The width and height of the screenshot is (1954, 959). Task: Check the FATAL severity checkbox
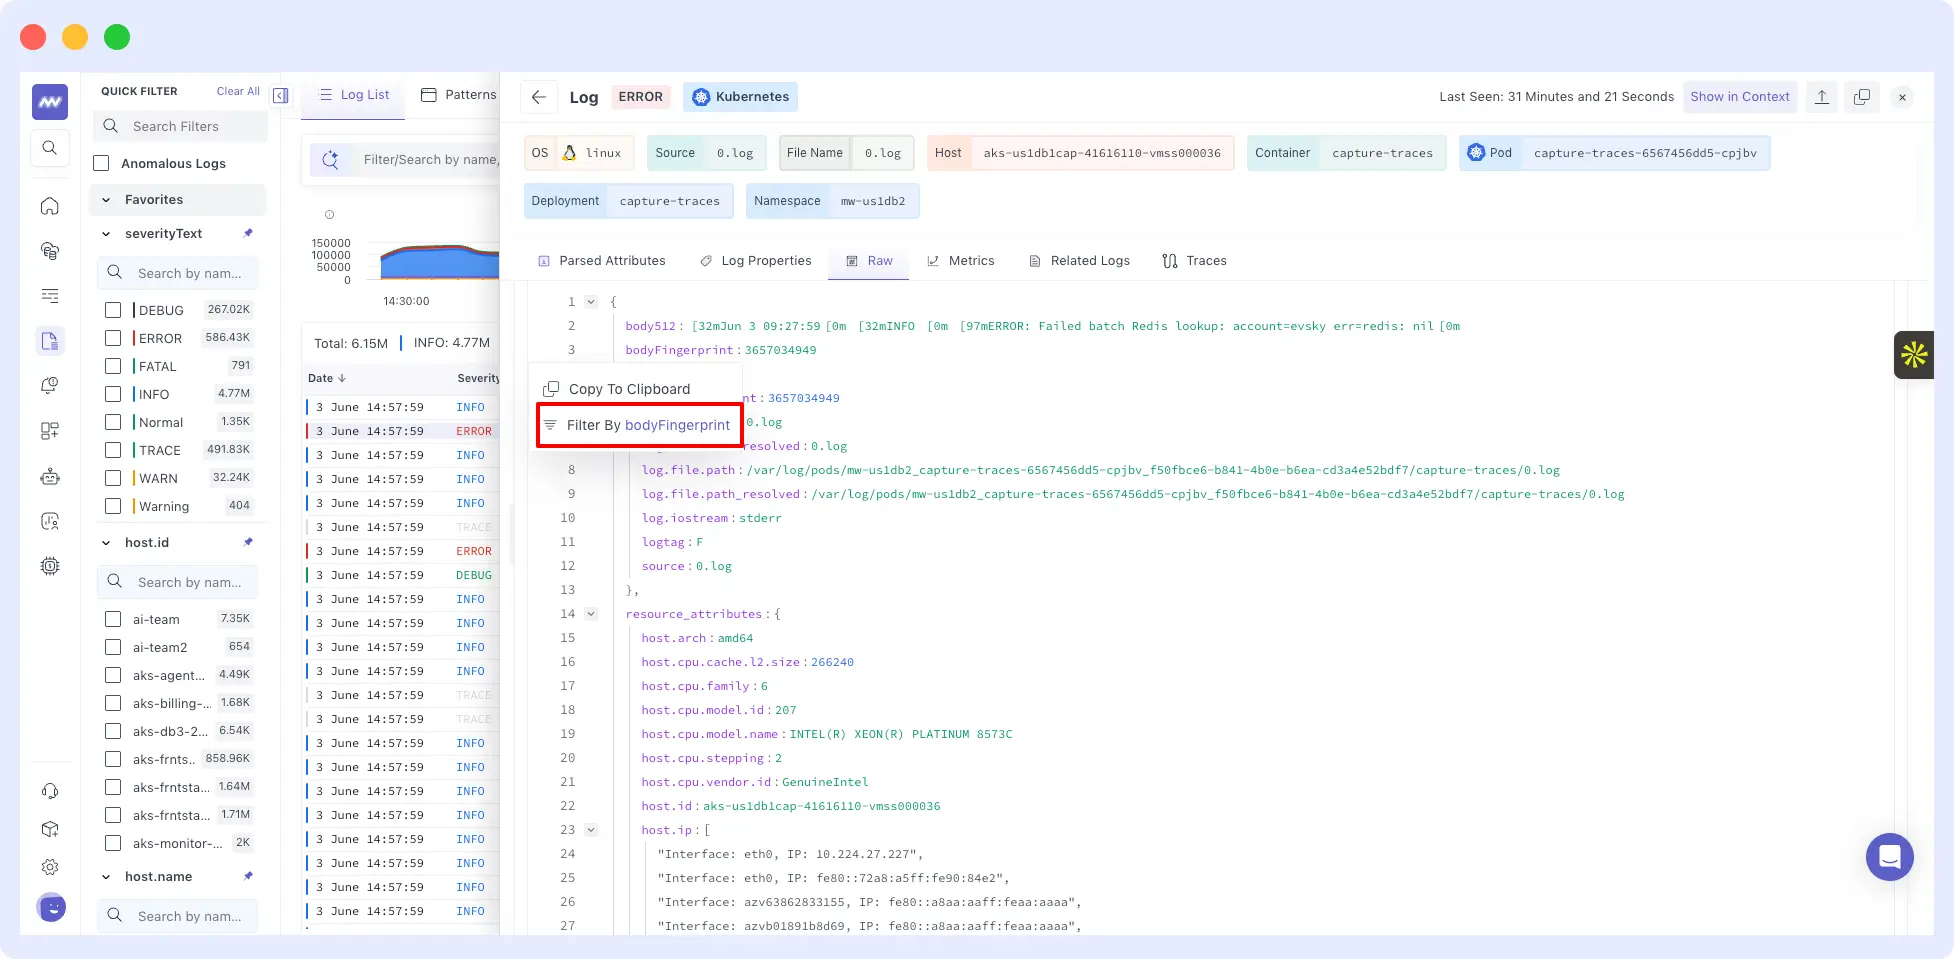pos(113,366)
